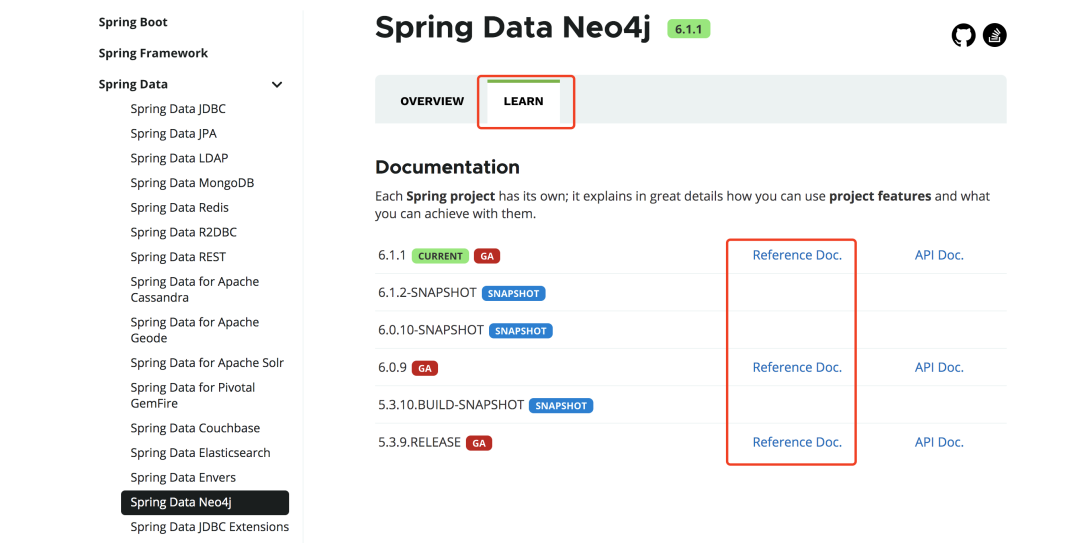The width and height of the screenshot is (1080, 543).
Task: Open the GitHub repository icon
Action: (x=964, y=35)
